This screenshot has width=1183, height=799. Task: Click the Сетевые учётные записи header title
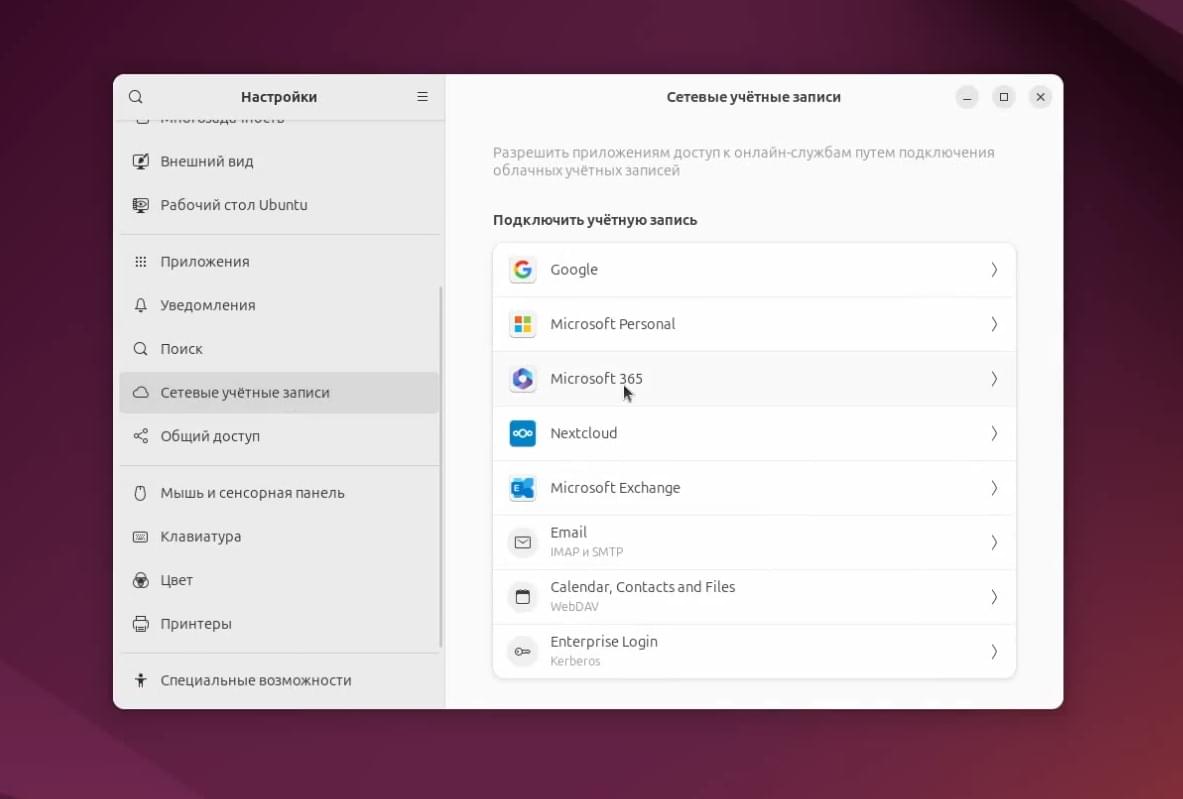[754, 97]
